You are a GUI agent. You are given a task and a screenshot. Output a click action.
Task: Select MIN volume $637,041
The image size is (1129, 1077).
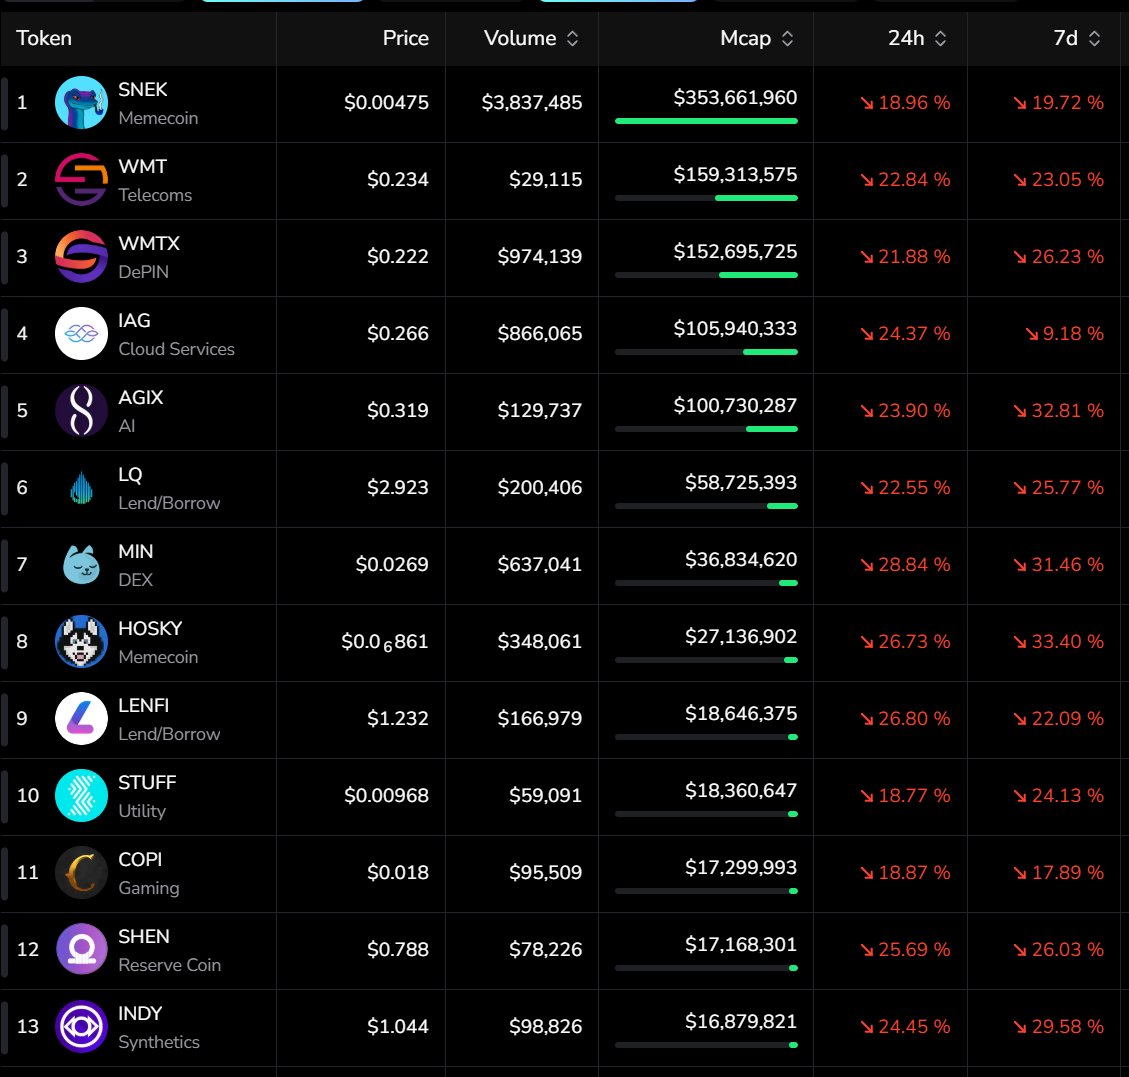coord(539,564)
